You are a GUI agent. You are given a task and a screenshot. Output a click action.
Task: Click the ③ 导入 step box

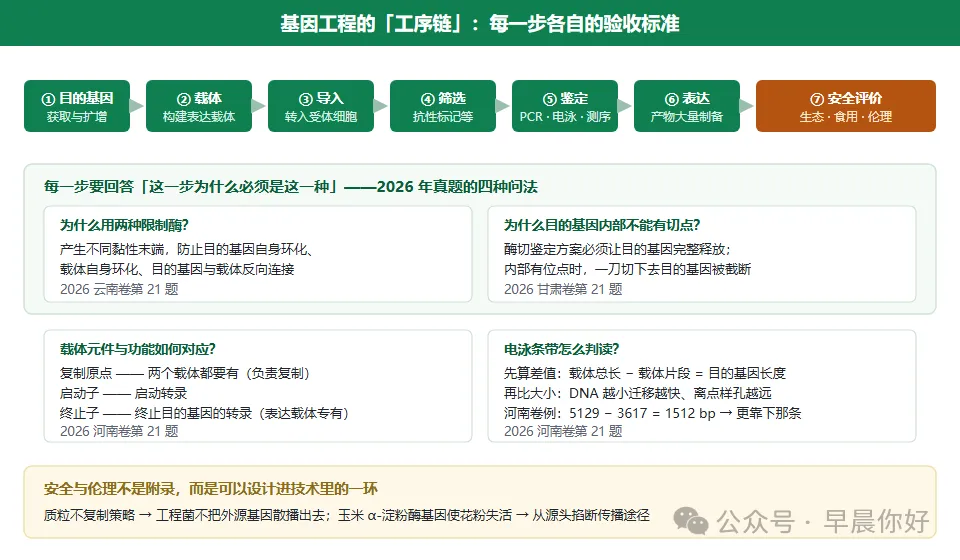tap(321, 106)
